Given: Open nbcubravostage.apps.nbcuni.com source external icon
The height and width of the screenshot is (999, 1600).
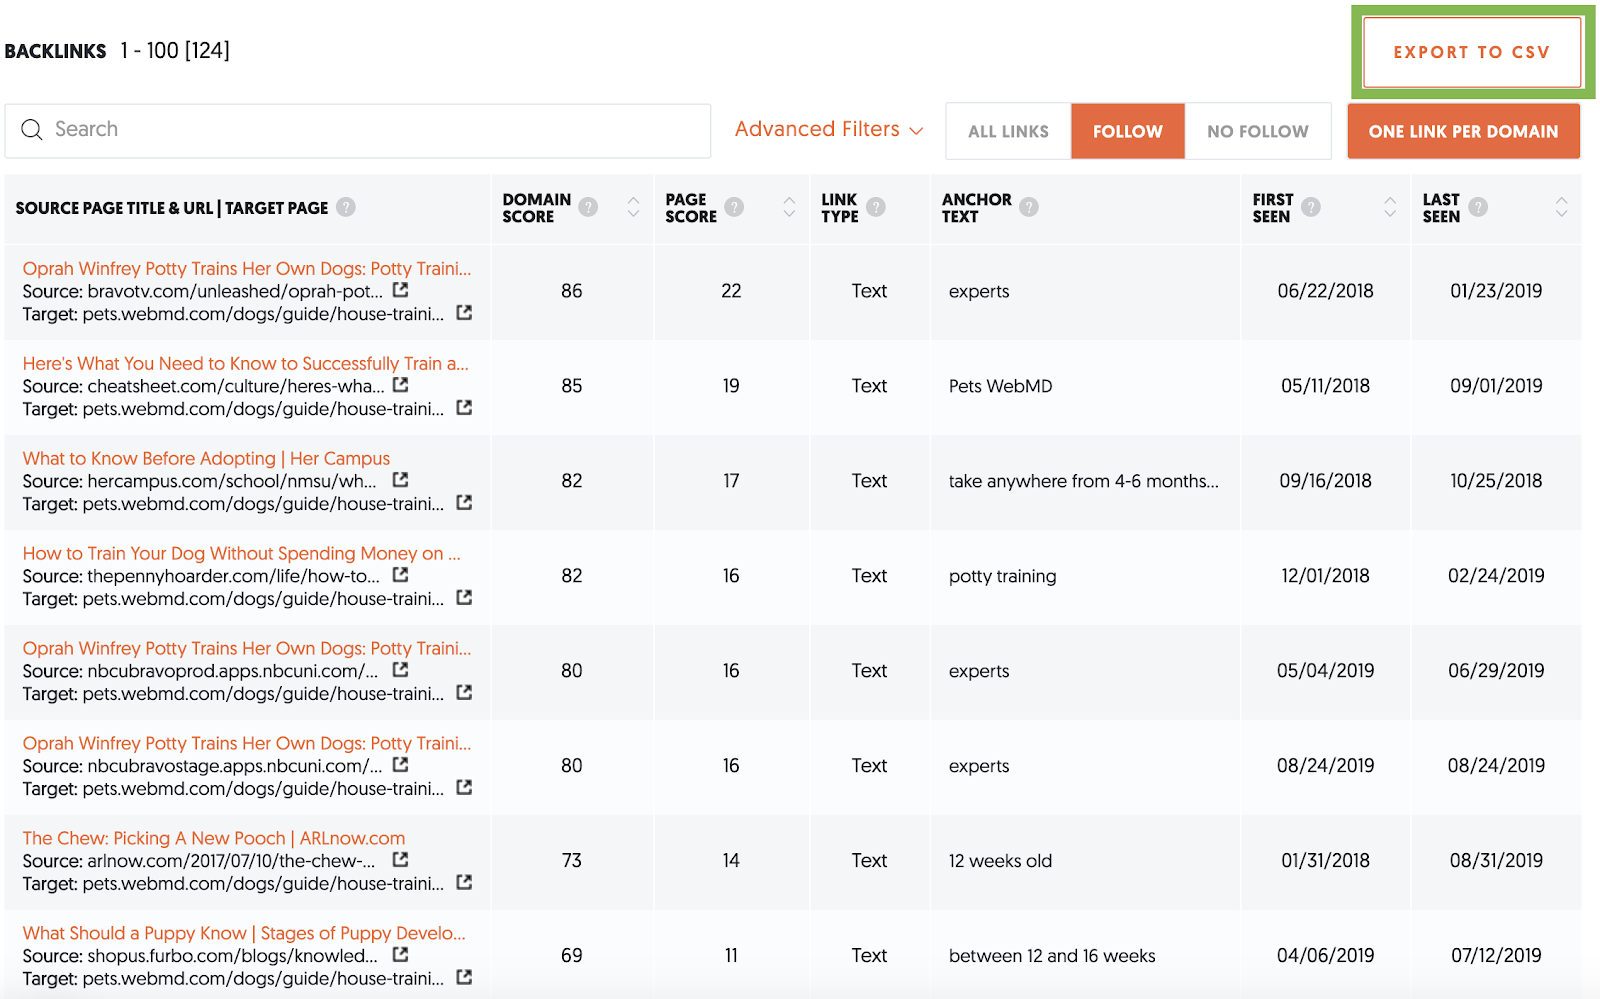Looking at the screenshot, I should point(401,765).
